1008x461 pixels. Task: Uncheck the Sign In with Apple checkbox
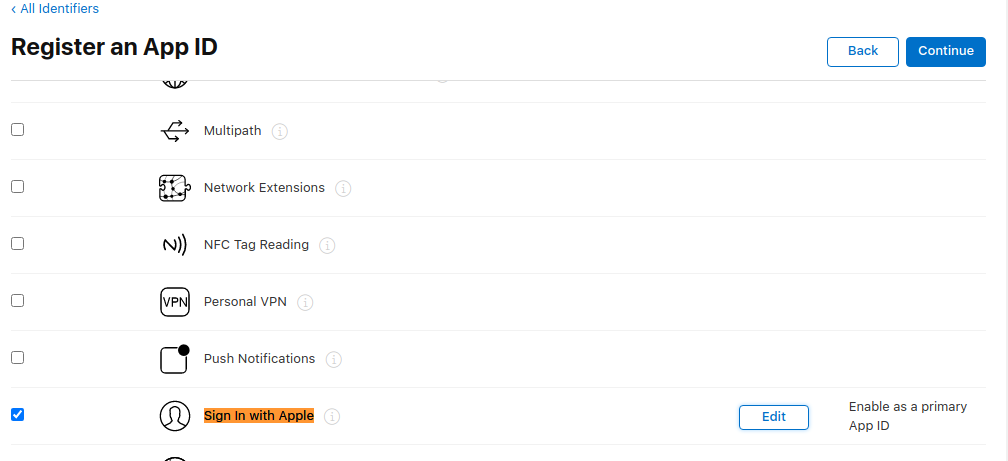tap(17, 415)
